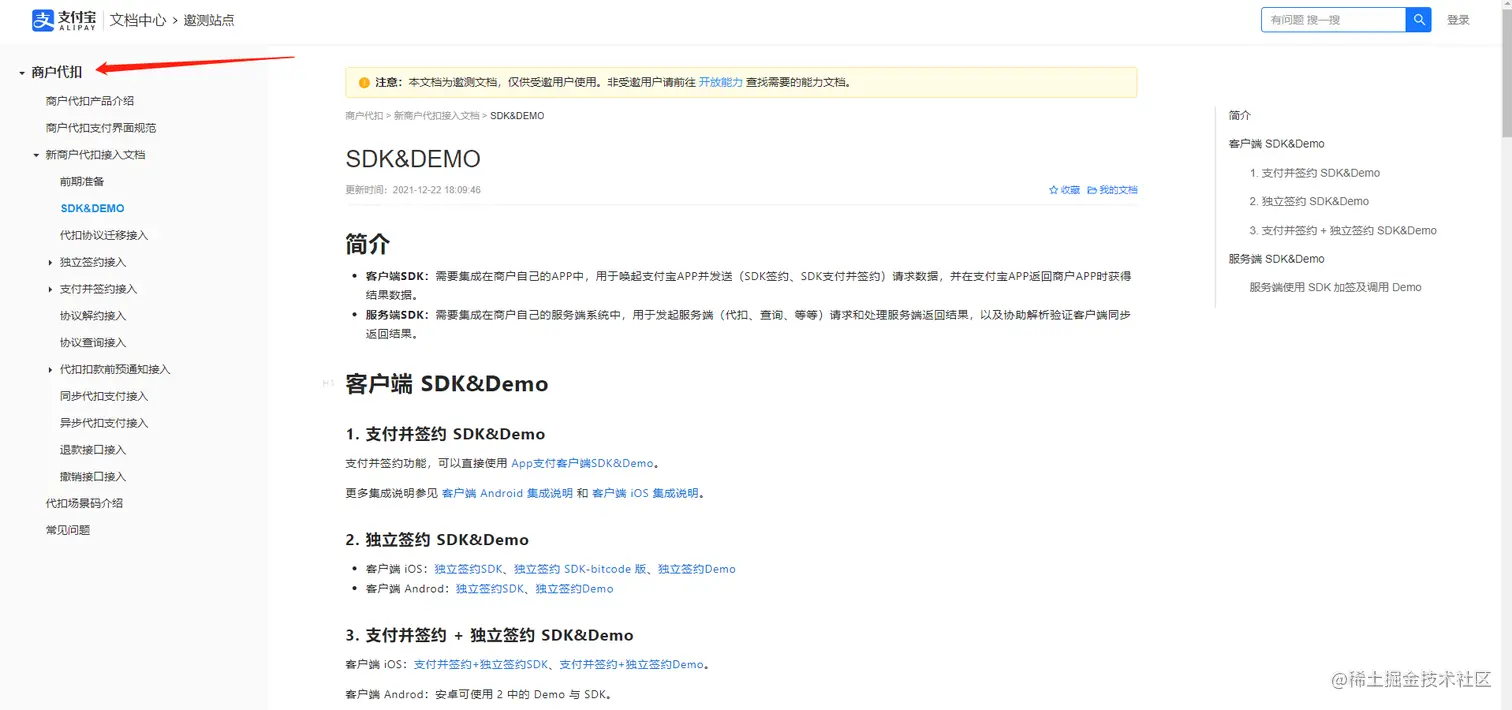Click the orange warning icon beside 注意
Image resolution: width=1512 pixels, height=710 pixels.
click(x=364, y=83)
